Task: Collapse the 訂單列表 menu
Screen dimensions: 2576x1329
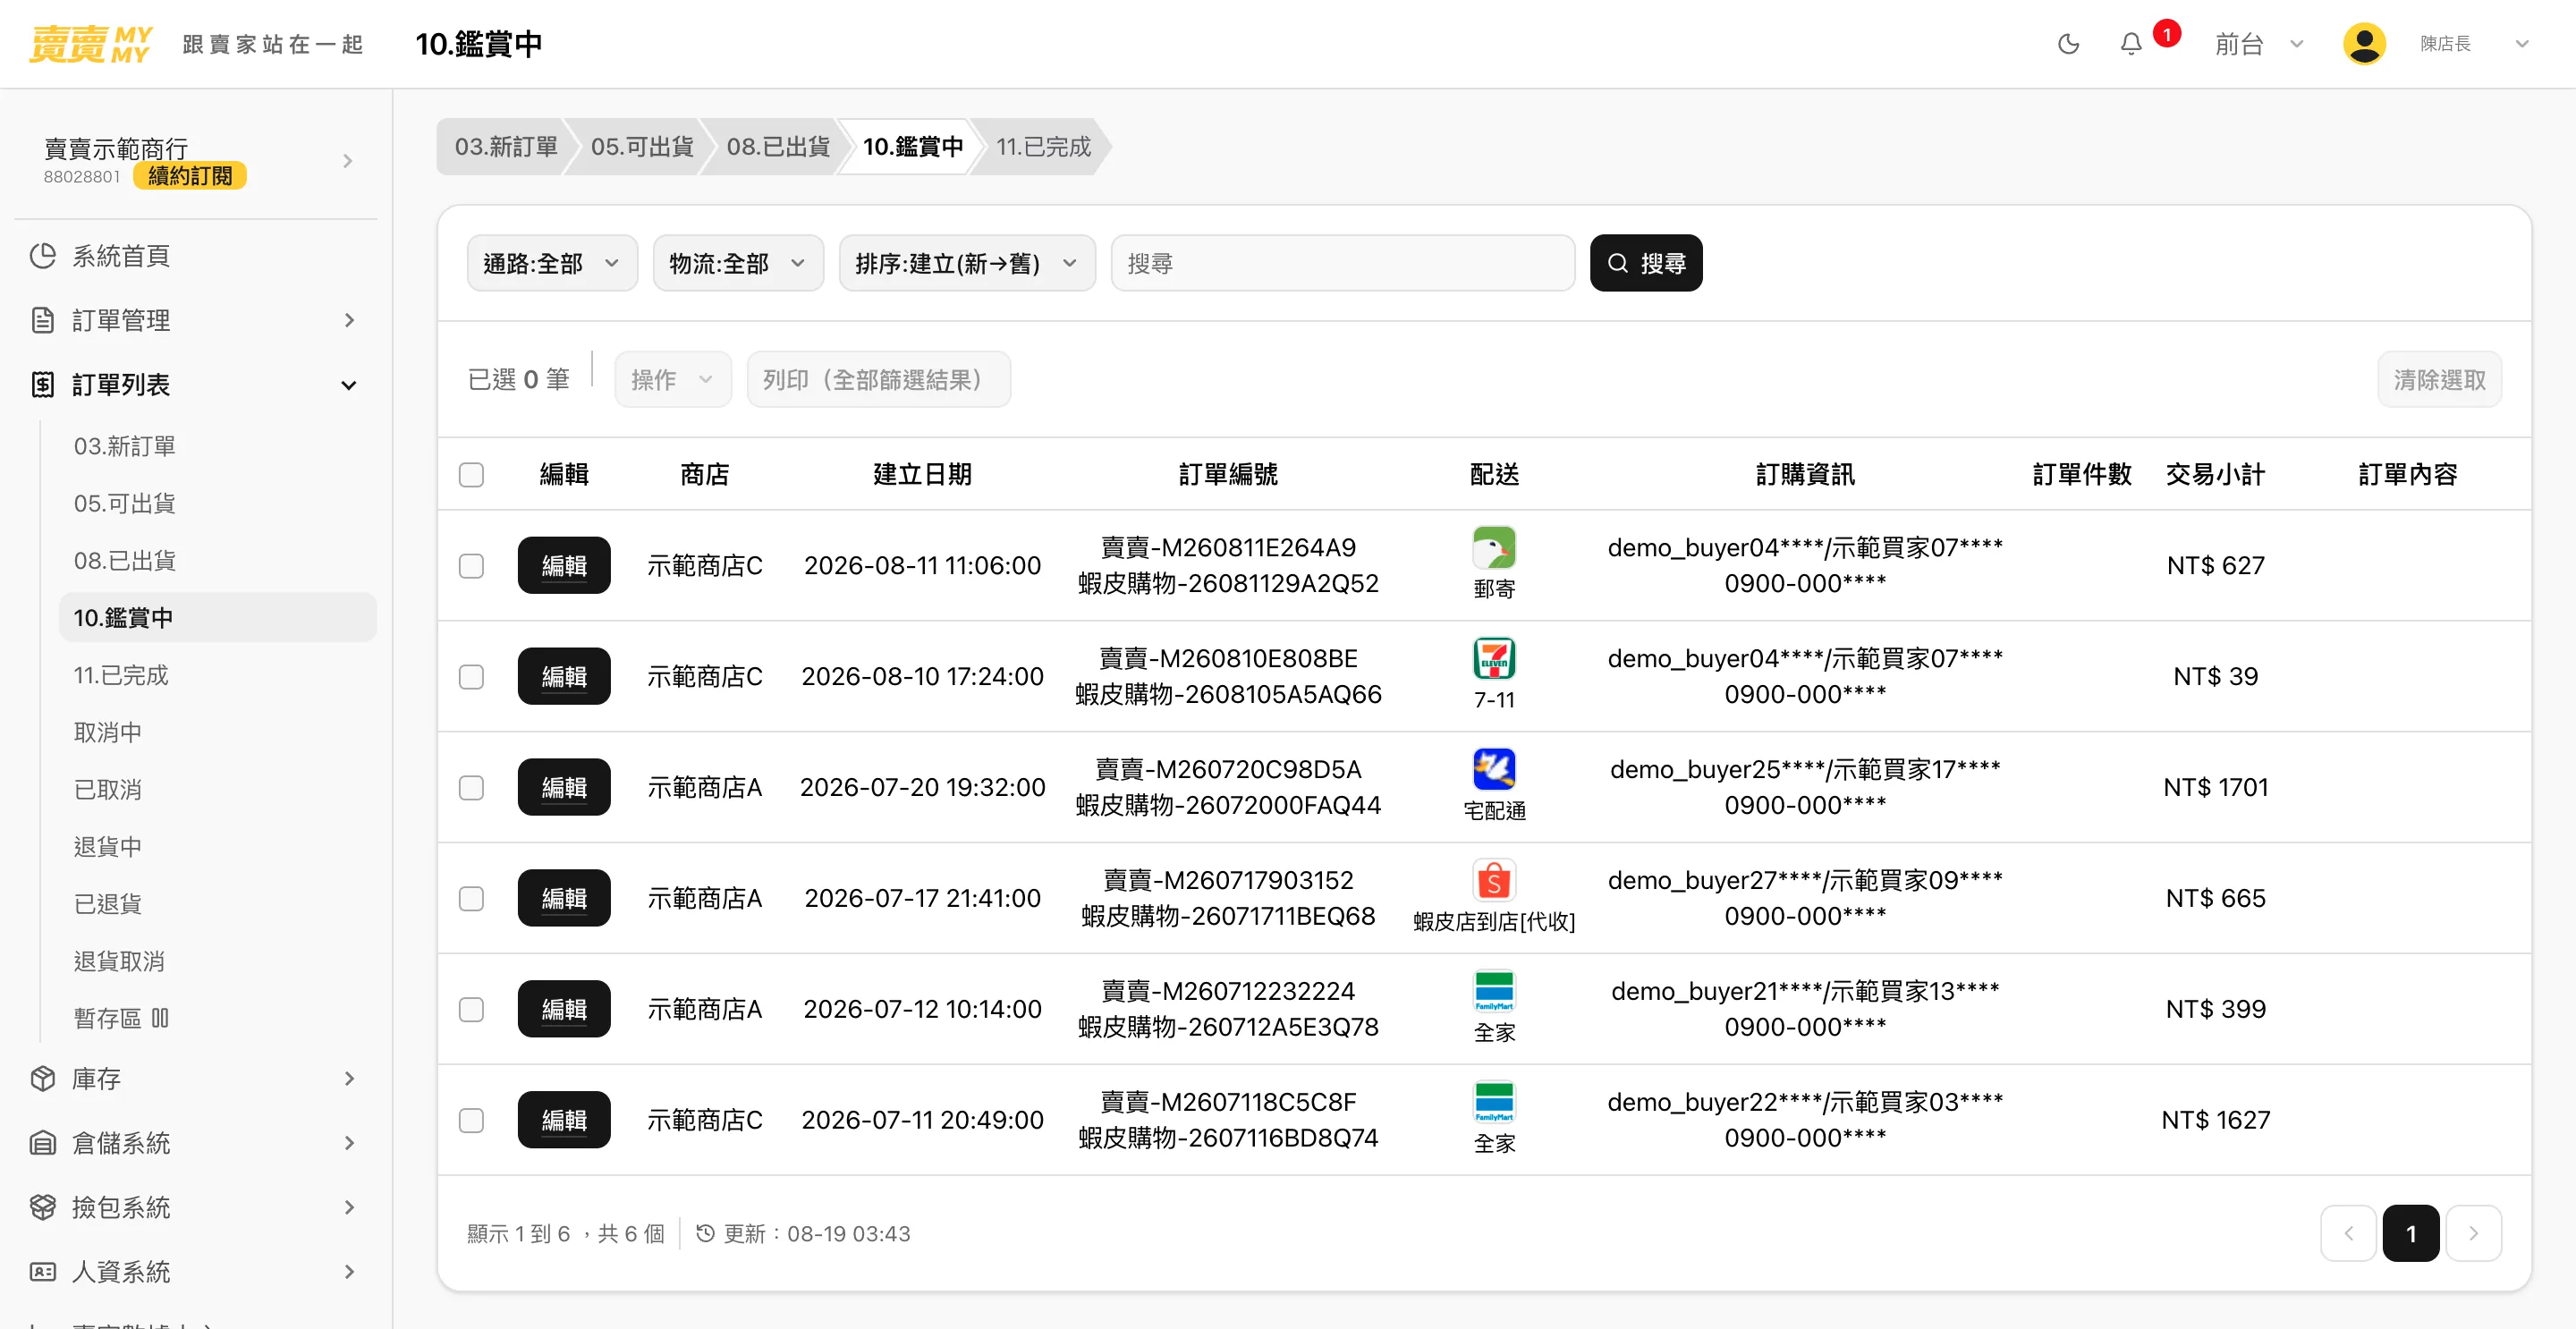Action: (349, 385)
